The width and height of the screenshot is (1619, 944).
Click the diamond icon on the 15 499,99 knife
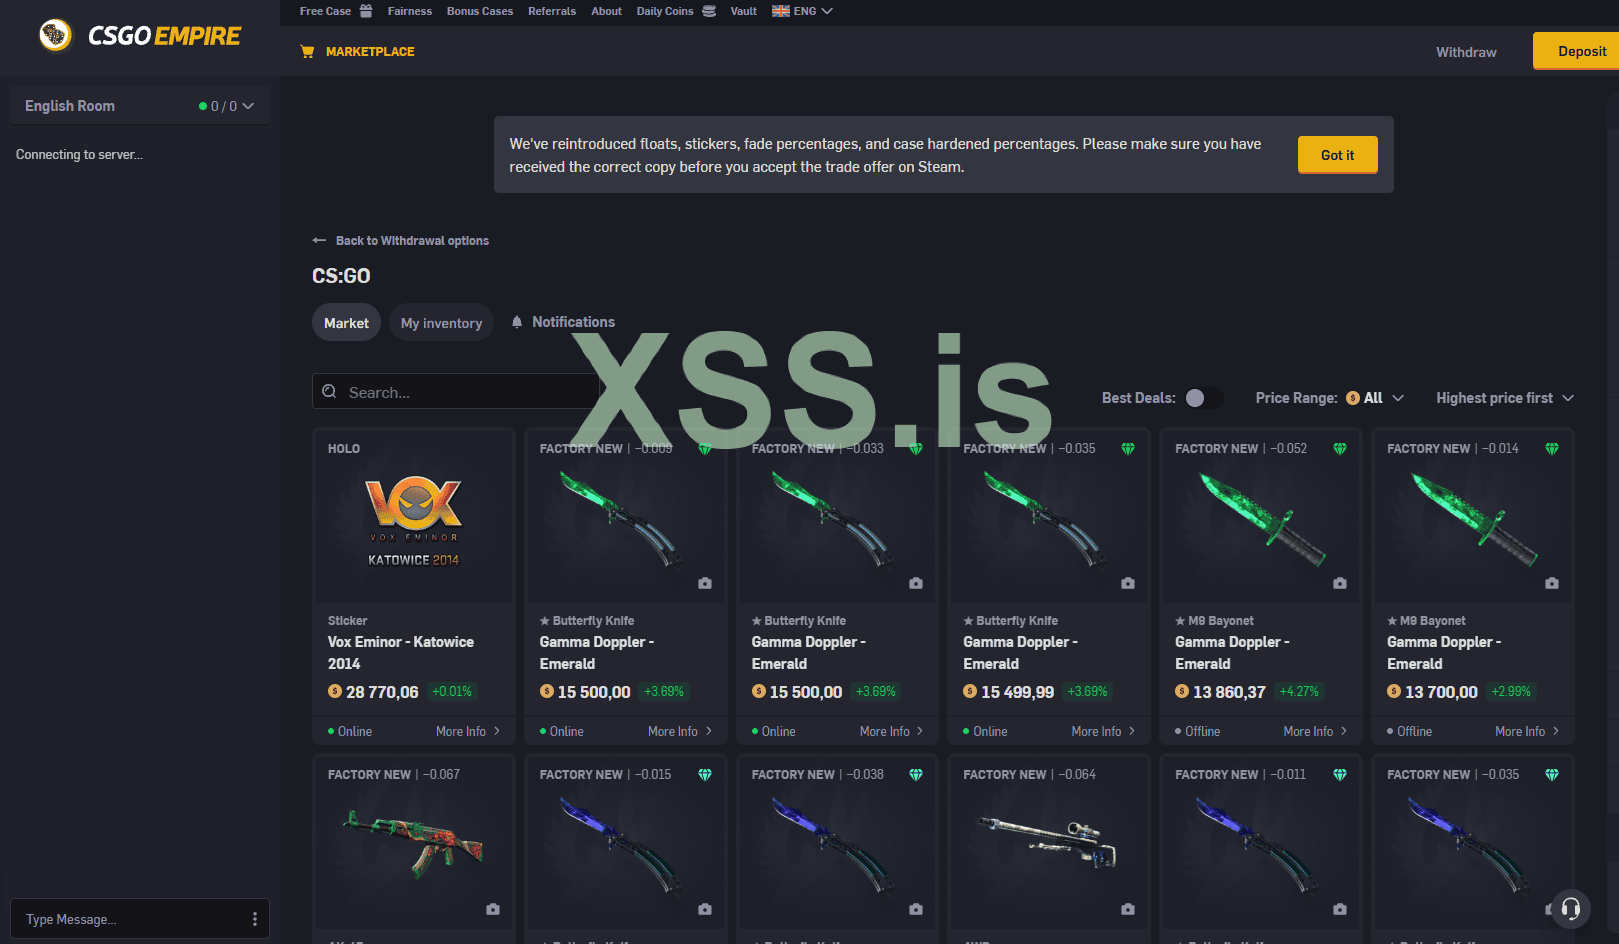1128,449
